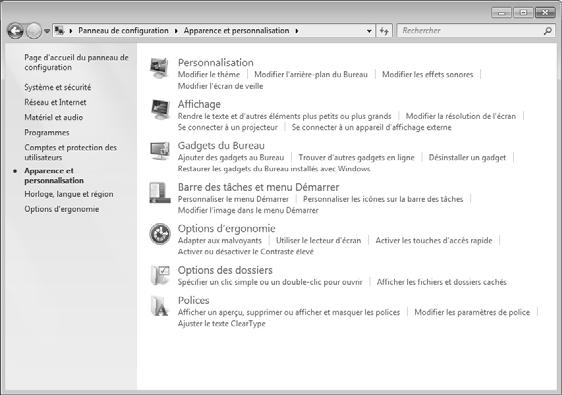
Task: Open Horloge, langue et région
Action: [x=69, y=194]
